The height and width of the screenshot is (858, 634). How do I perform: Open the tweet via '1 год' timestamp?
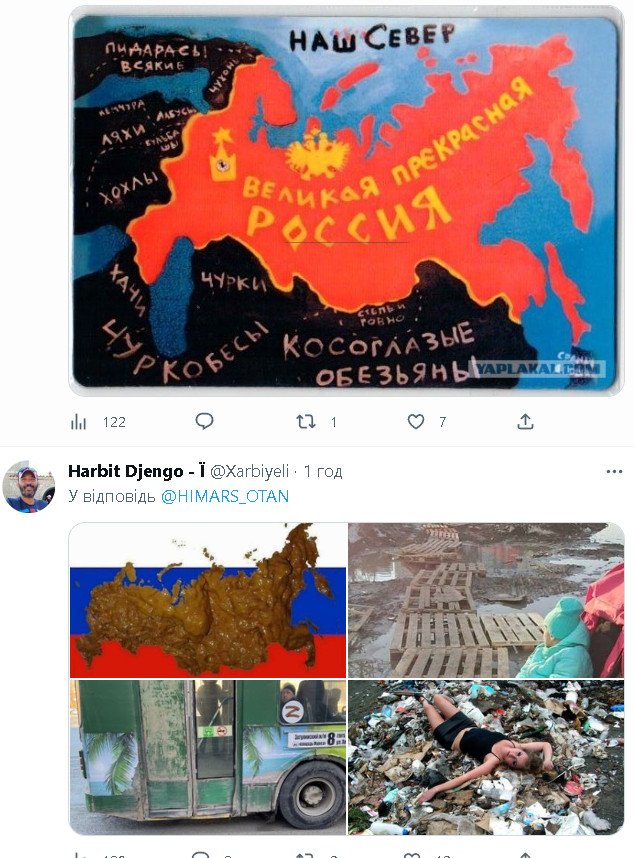pos(323,471)
